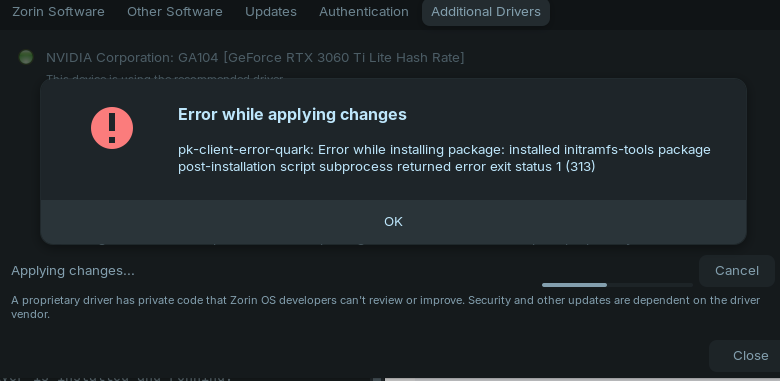Click the NVIDIA GA104 GeForce RTX 3060 Ti device entry

point(255,58)
